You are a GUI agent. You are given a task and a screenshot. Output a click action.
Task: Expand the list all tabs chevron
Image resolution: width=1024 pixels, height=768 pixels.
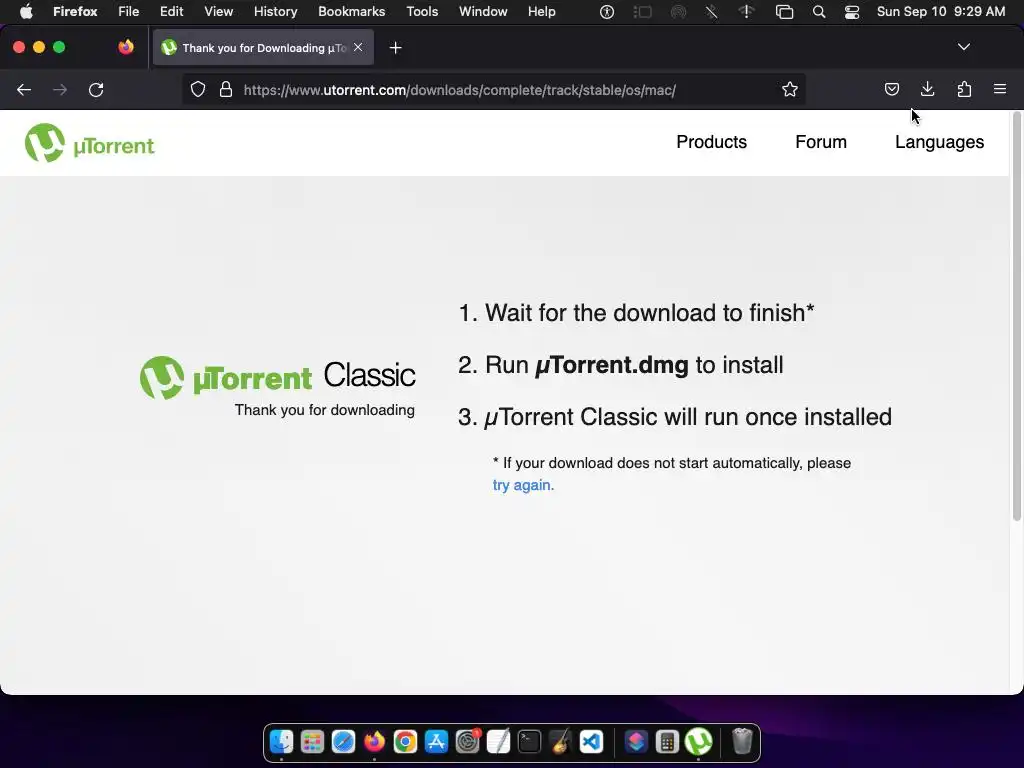963,47
